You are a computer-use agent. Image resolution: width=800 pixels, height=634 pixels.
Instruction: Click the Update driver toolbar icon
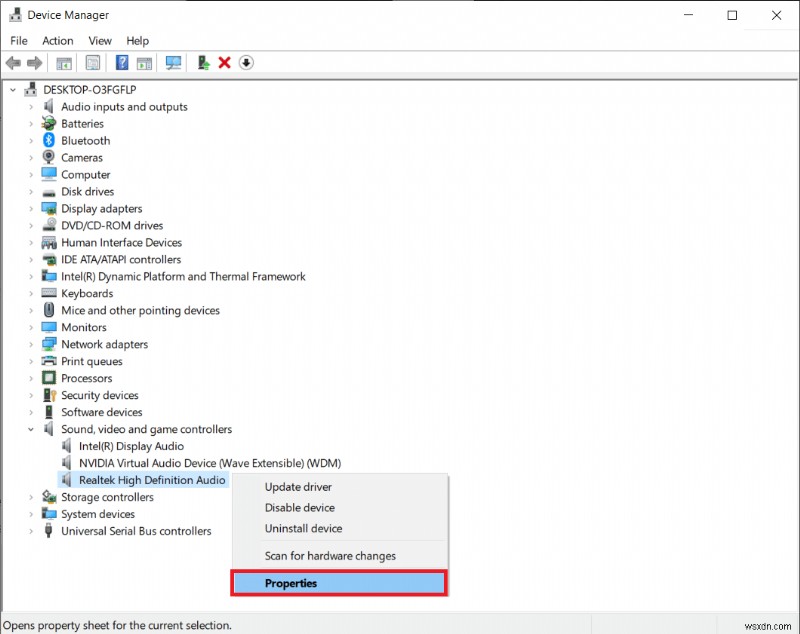[x=203, y=62]
